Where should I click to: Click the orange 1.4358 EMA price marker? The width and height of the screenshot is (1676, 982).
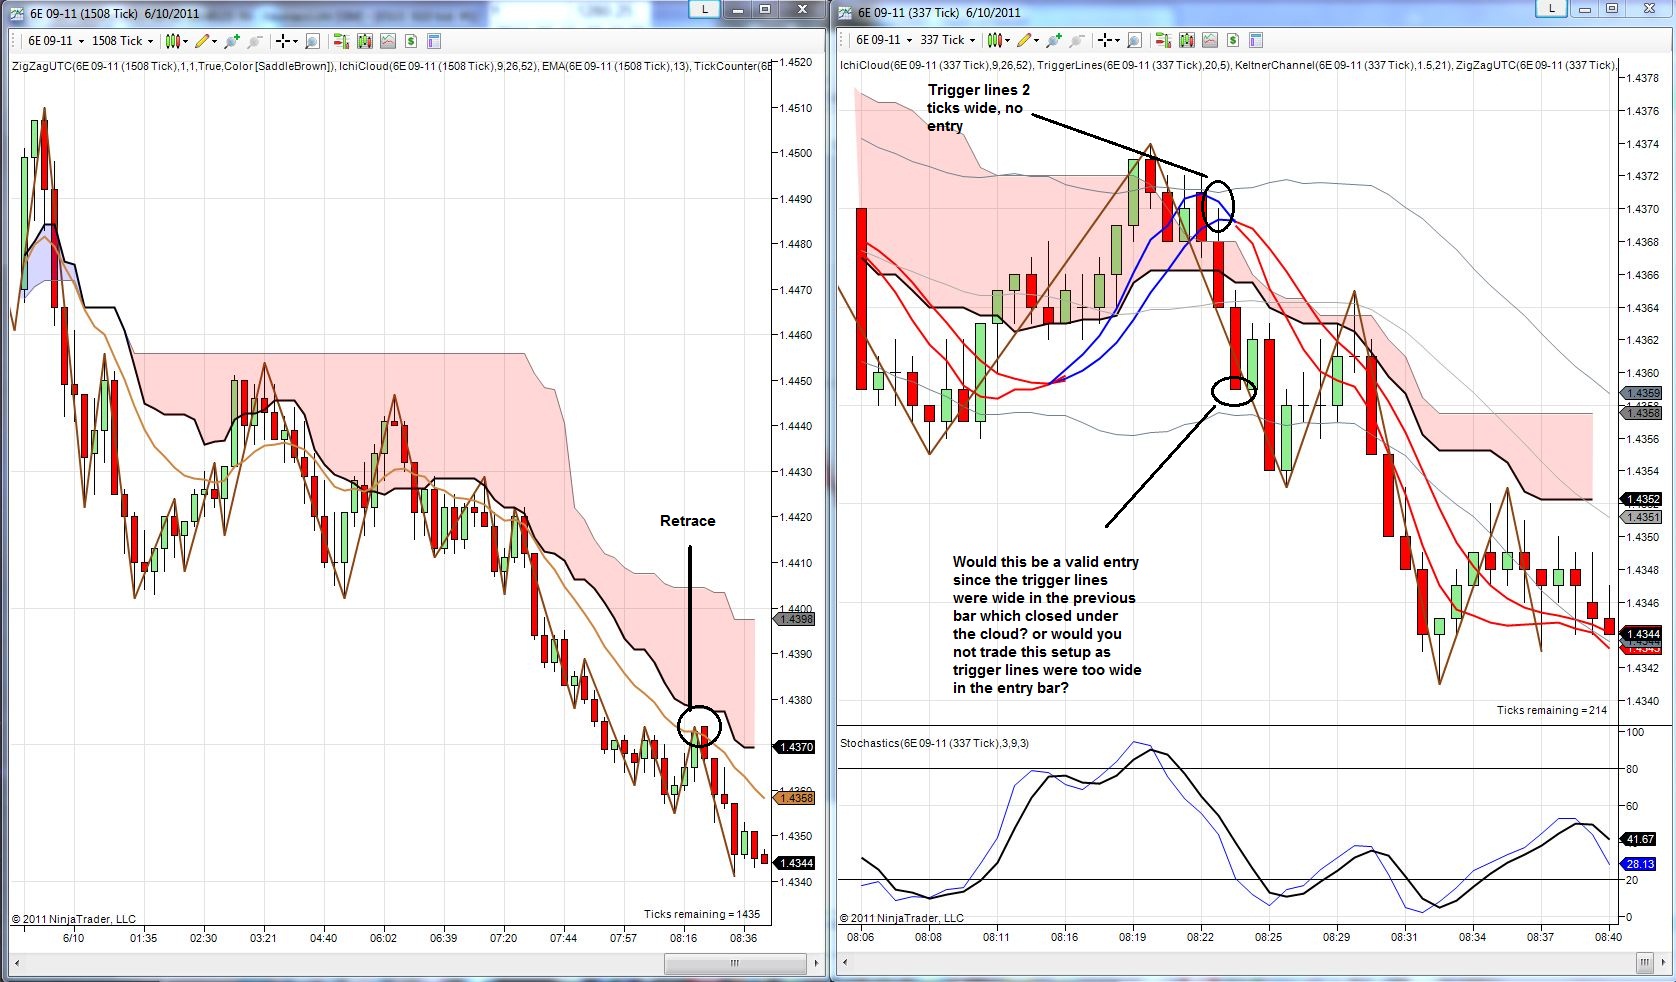click(796, 798)
